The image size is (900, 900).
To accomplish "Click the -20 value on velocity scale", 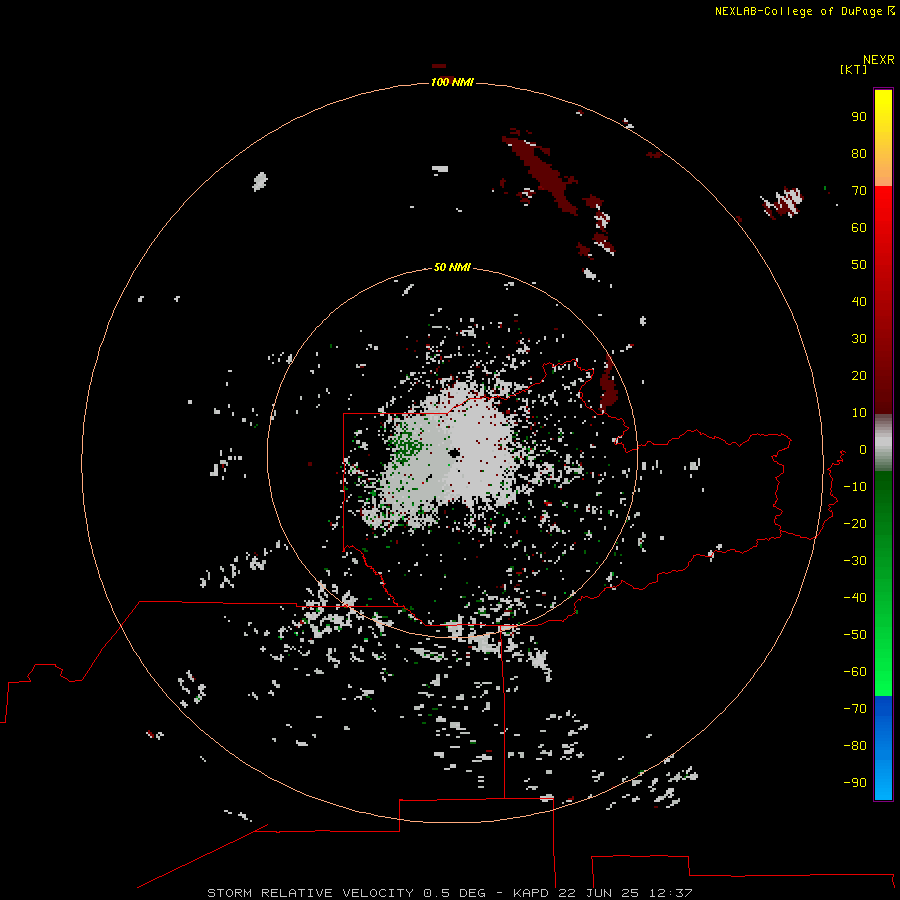I will tap(855, 523).
